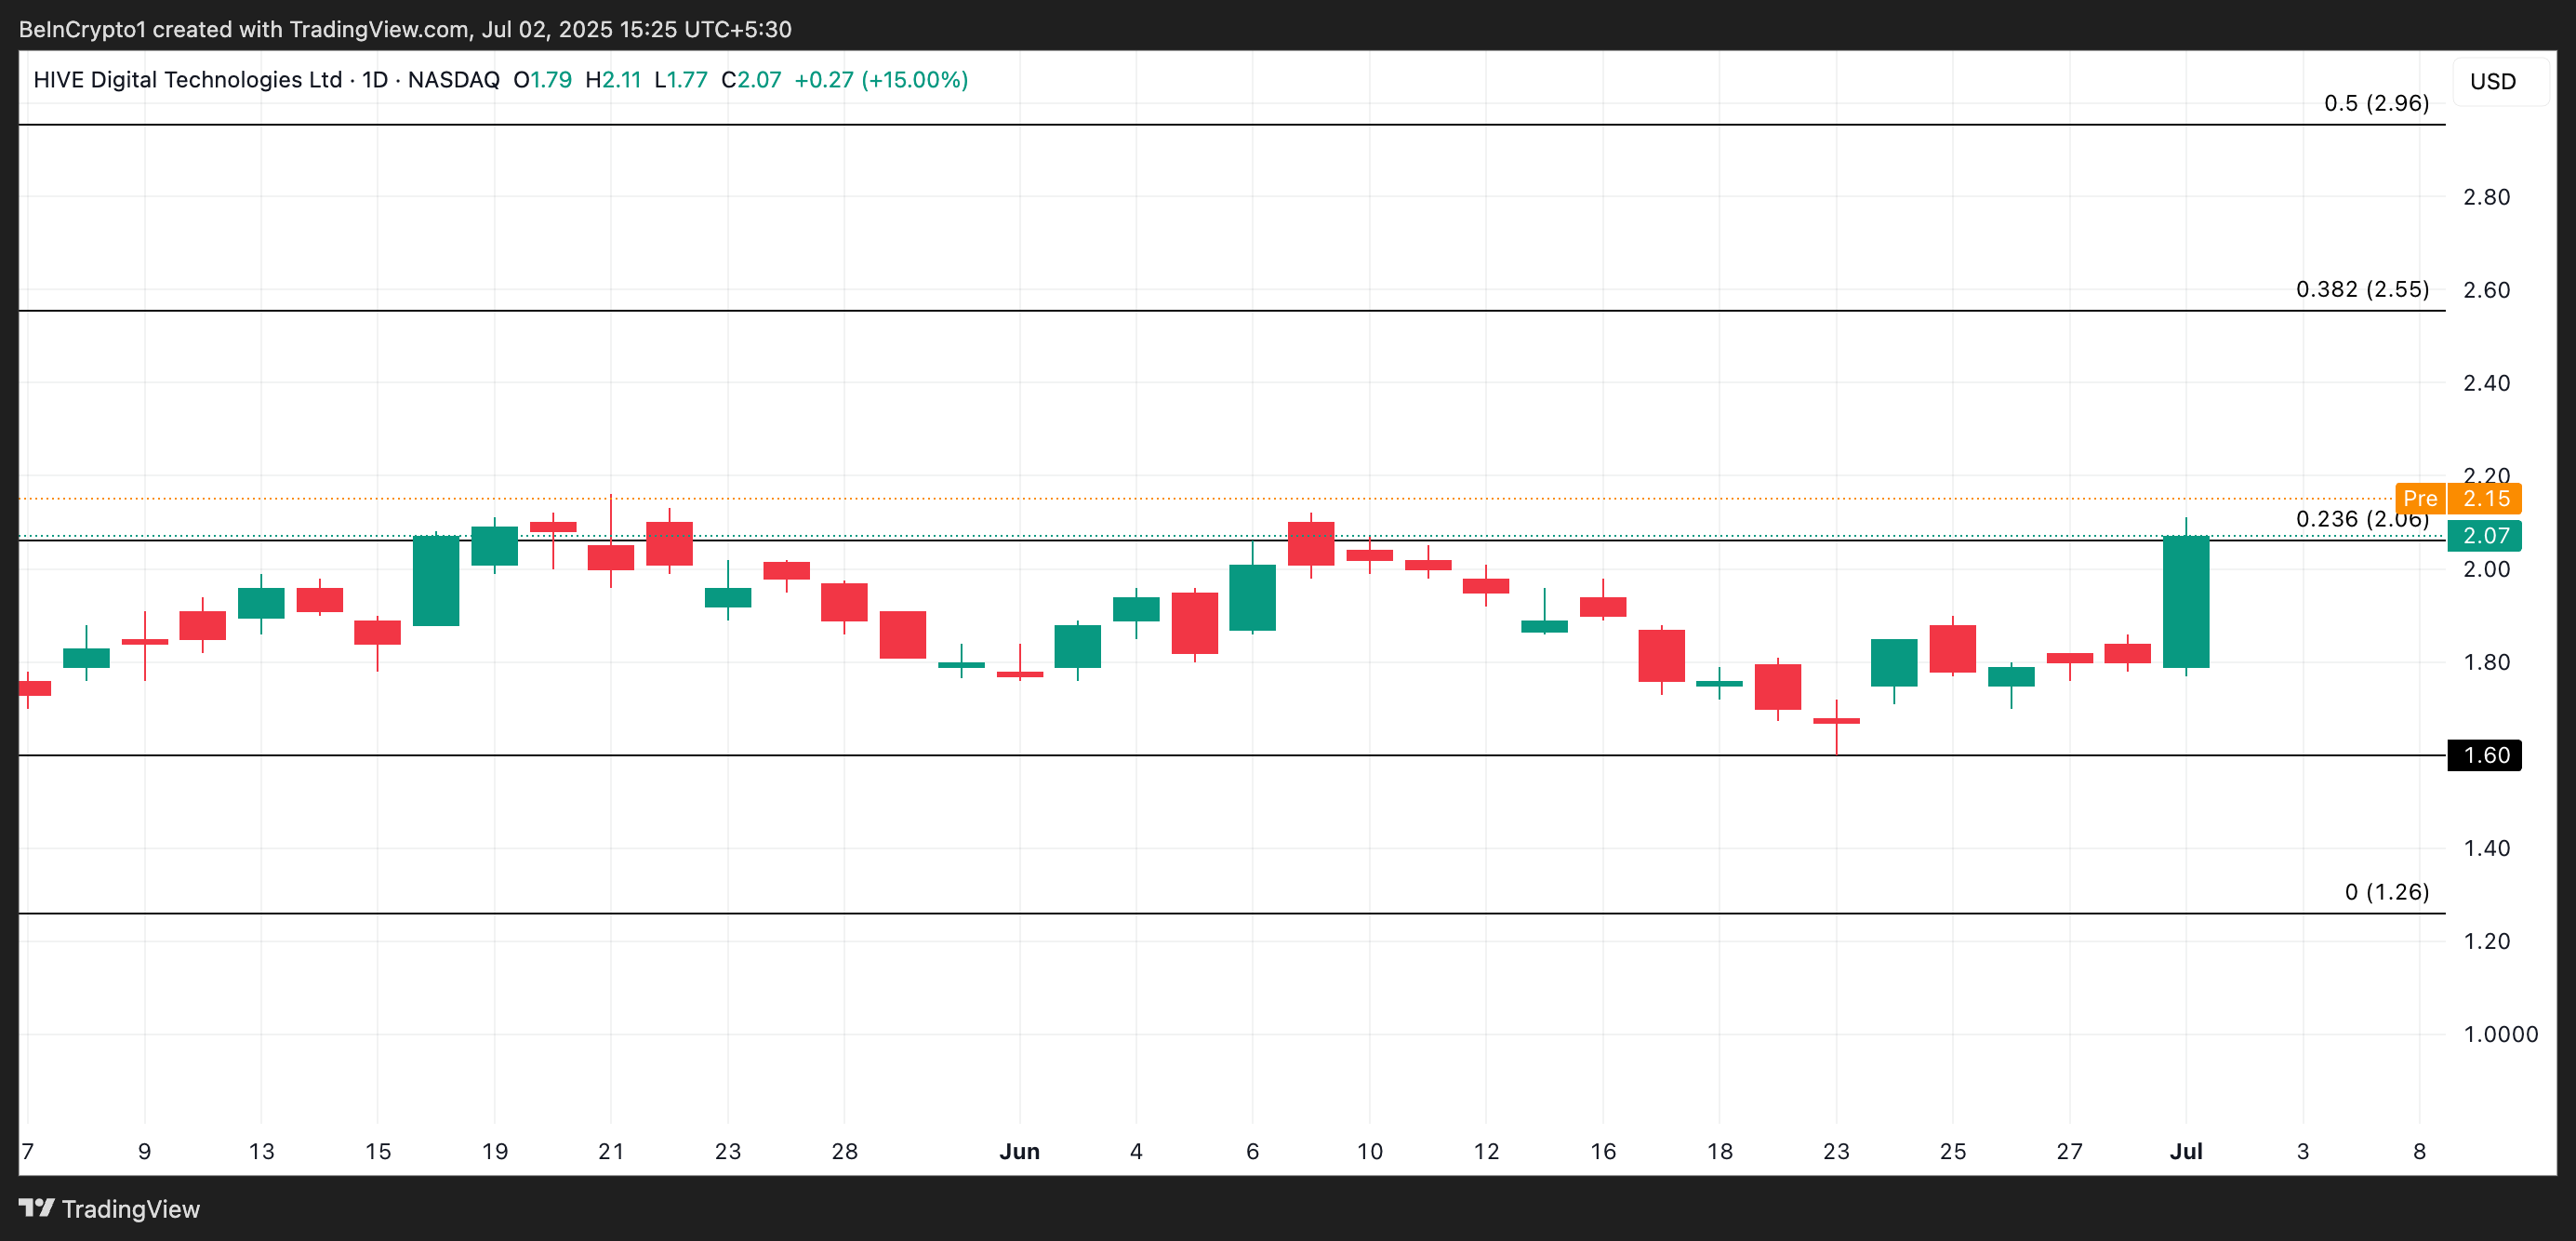This screenshot has width=2576, height=1241.
Task: Click the 1D interval in chart header
Action: pos(374,80)
